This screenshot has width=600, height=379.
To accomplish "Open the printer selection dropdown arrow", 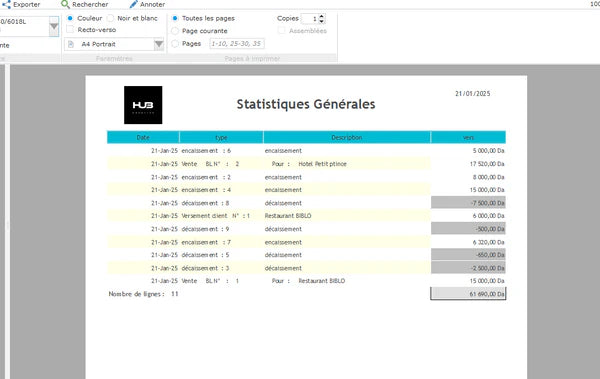I will click(54, 27).
